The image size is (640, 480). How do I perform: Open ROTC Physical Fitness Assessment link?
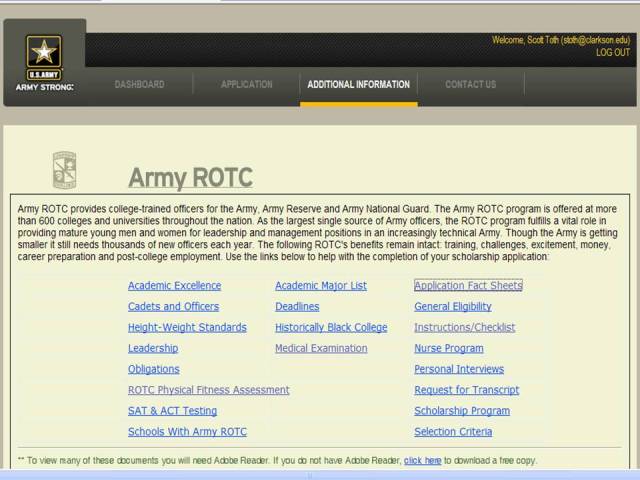pos(208,390)
